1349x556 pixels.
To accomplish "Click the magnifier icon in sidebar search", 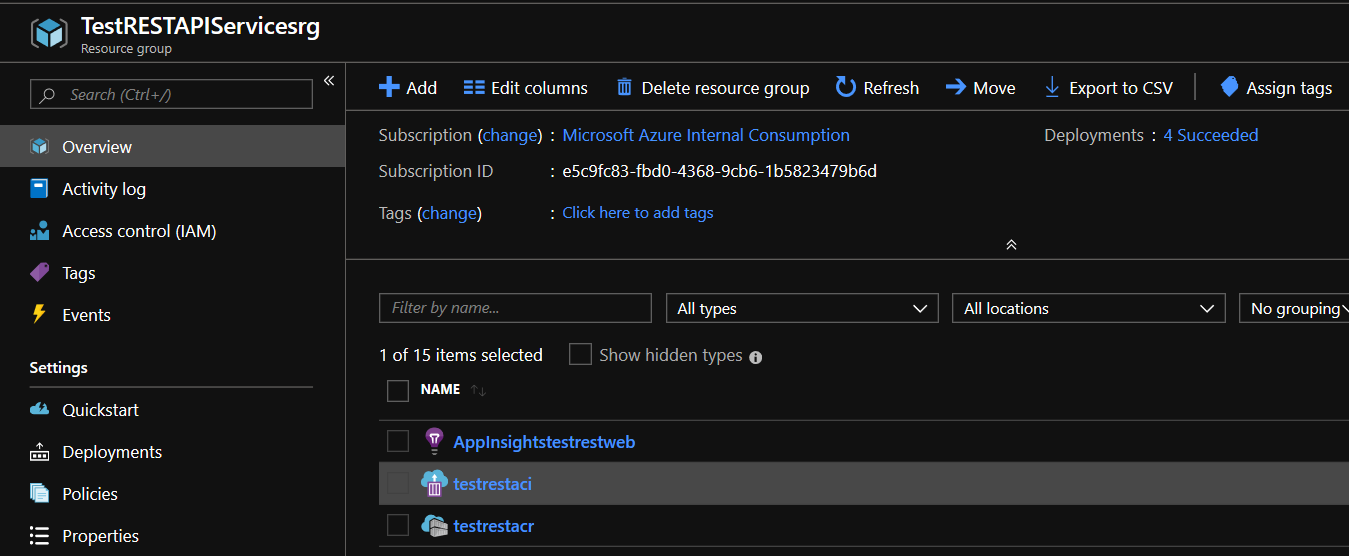I will tap(47, 95).
